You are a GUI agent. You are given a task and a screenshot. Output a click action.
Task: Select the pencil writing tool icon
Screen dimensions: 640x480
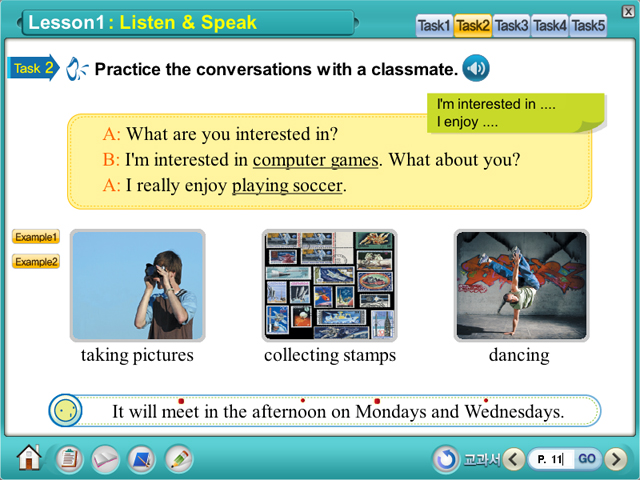(179, 459)
